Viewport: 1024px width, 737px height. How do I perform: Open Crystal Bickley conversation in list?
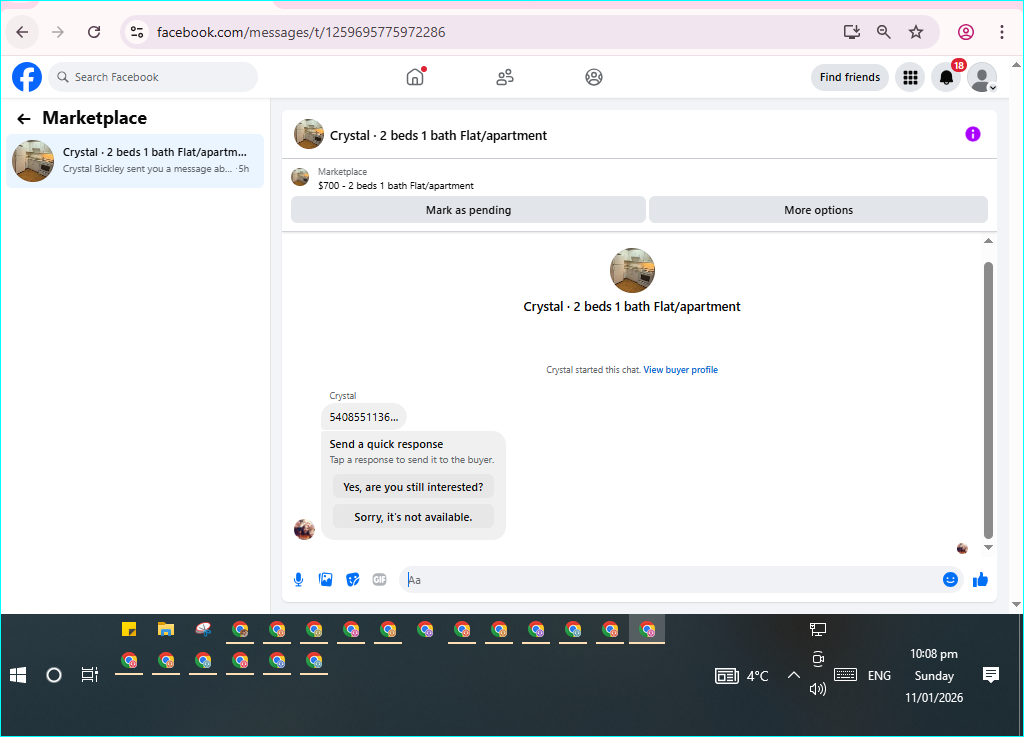135,161
